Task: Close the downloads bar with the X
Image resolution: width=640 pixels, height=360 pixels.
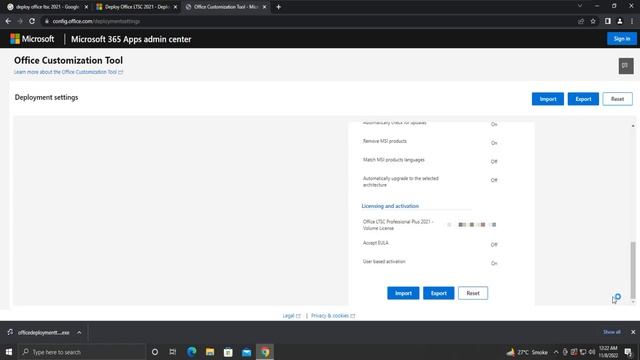Action: (x=633, y=332)
